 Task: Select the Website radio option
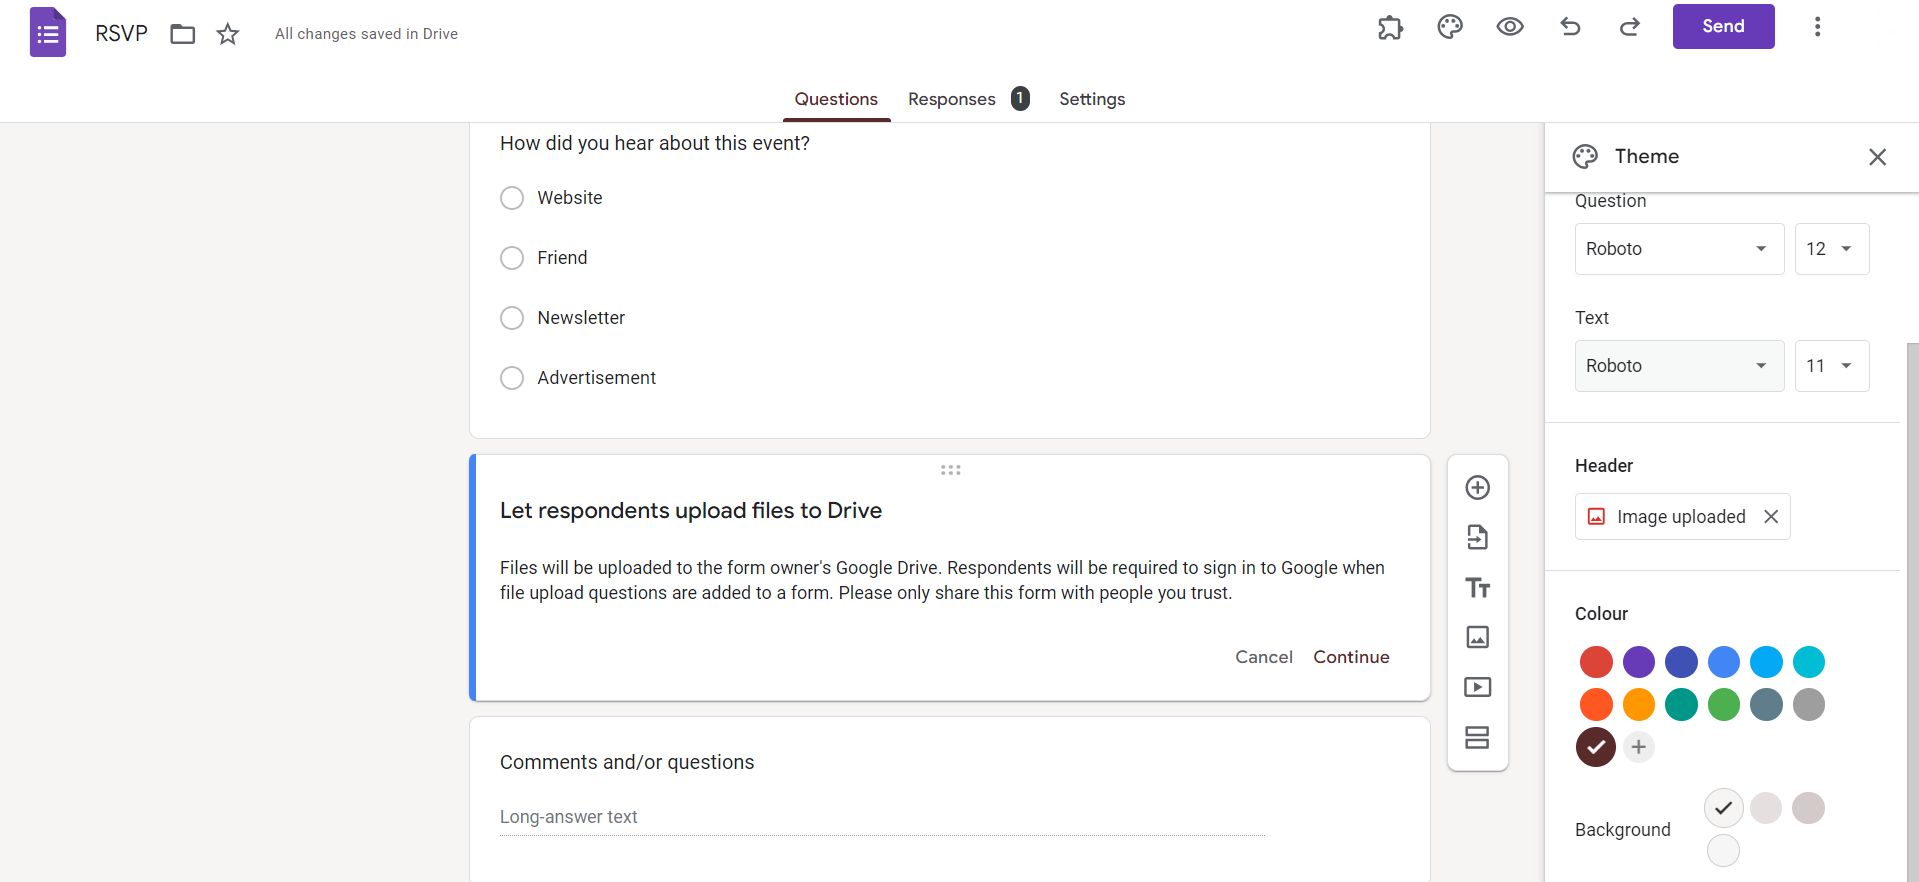pos(512,198)
